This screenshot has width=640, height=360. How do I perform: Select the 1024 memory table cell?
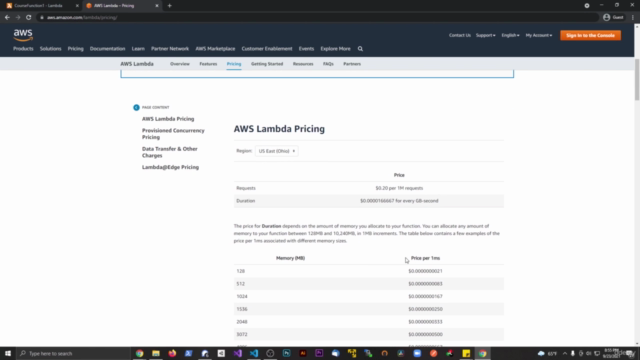click(x=242, y=296)
